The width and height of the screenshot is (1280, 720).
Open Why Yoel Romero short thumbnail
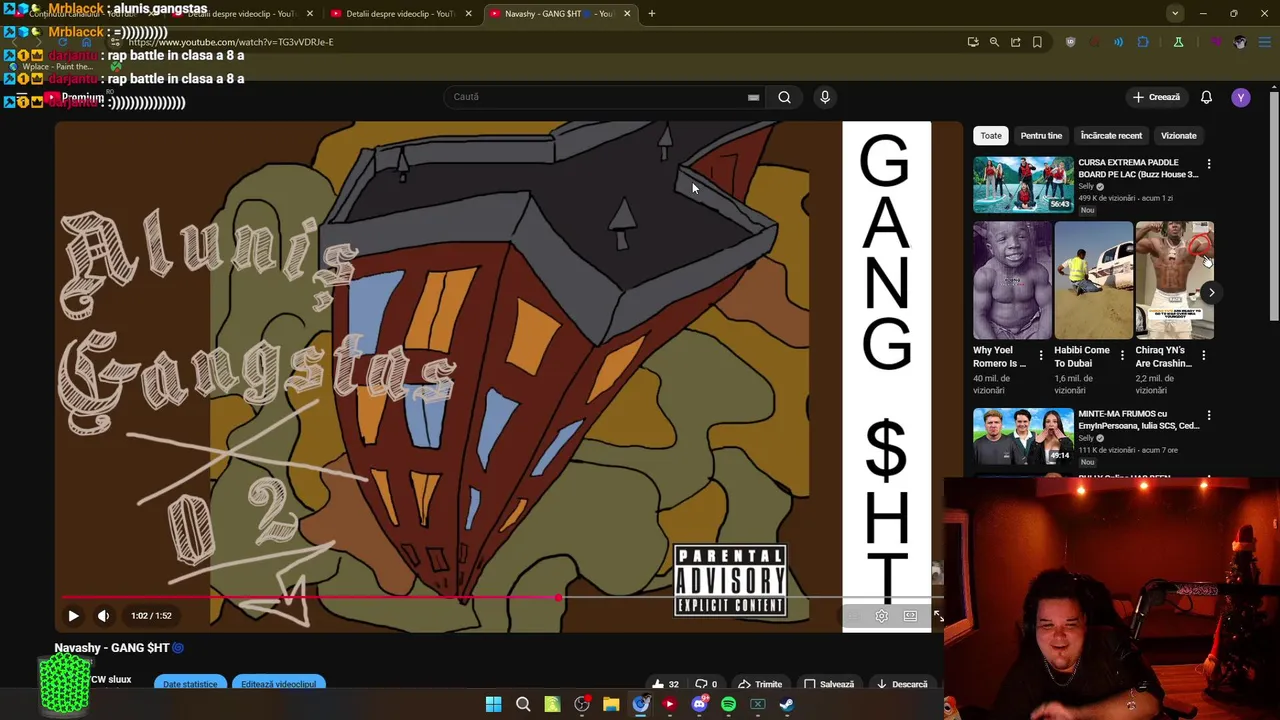click(x=1012, y=281)
